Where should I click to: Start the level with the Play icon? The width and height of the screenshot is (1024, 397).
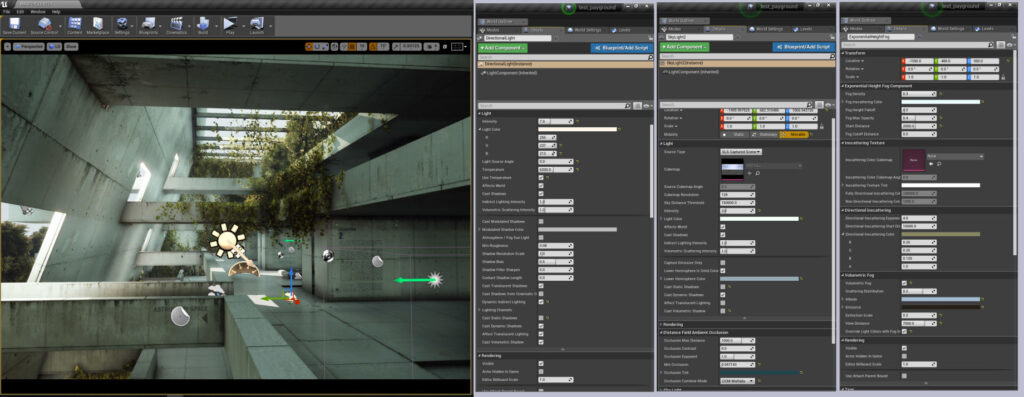[230, 25]
